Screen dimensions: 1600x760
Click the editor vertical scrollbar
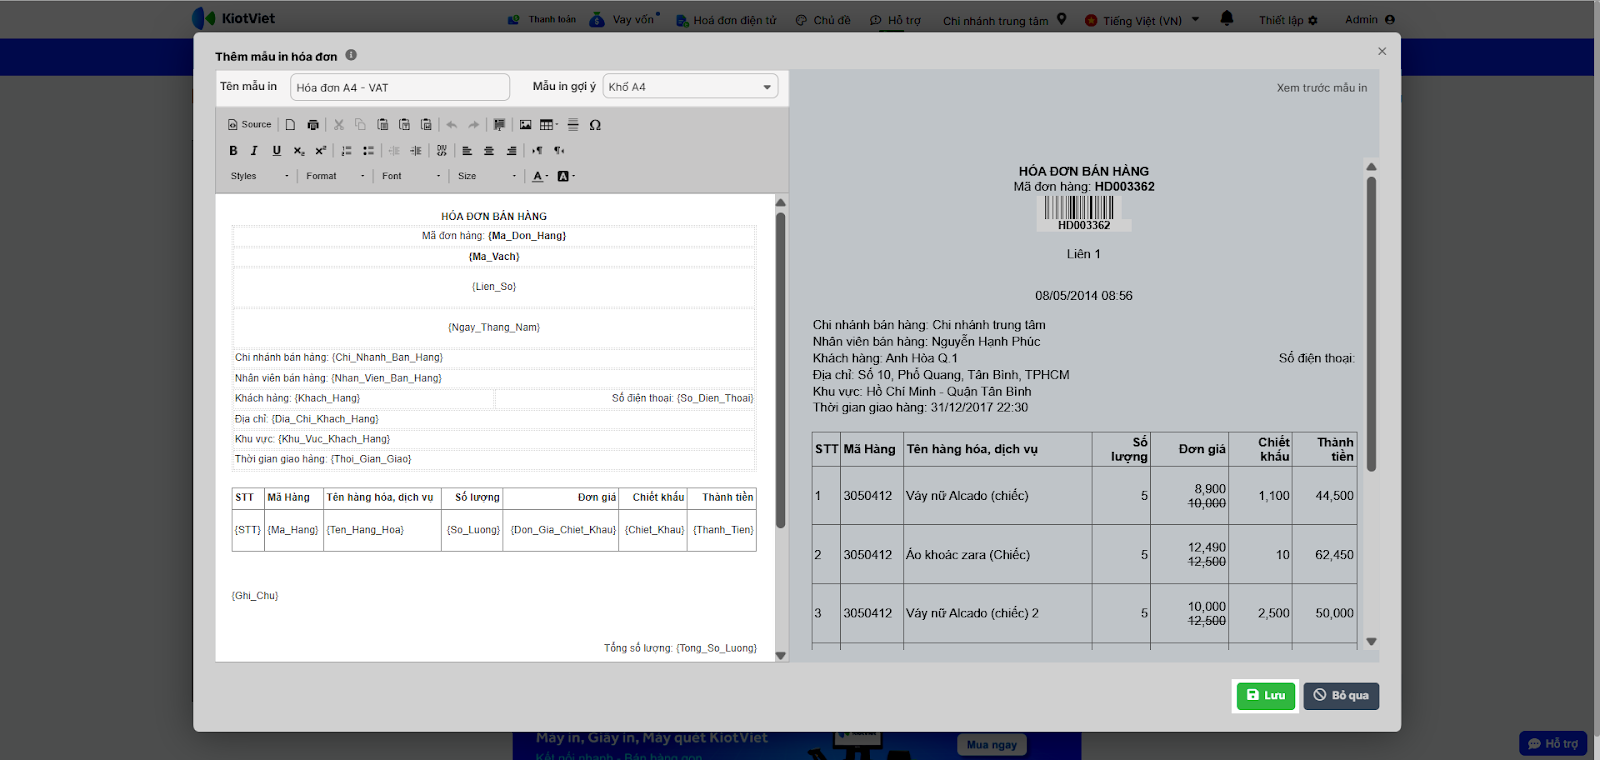tap(781, 370)
